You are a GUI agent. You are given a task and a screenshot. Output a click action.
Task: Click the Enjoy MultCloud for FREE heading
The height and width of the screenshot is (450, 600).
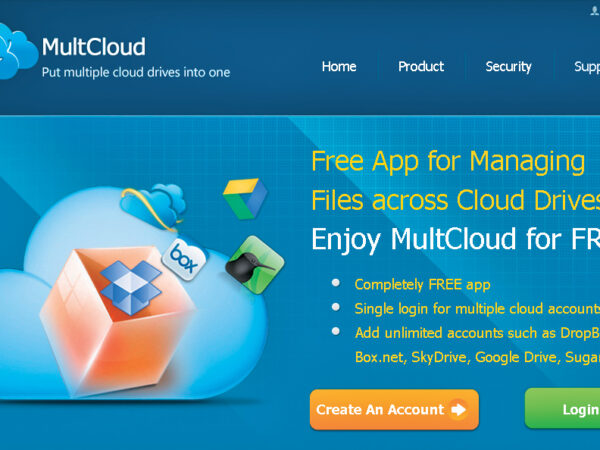[456, 240]
